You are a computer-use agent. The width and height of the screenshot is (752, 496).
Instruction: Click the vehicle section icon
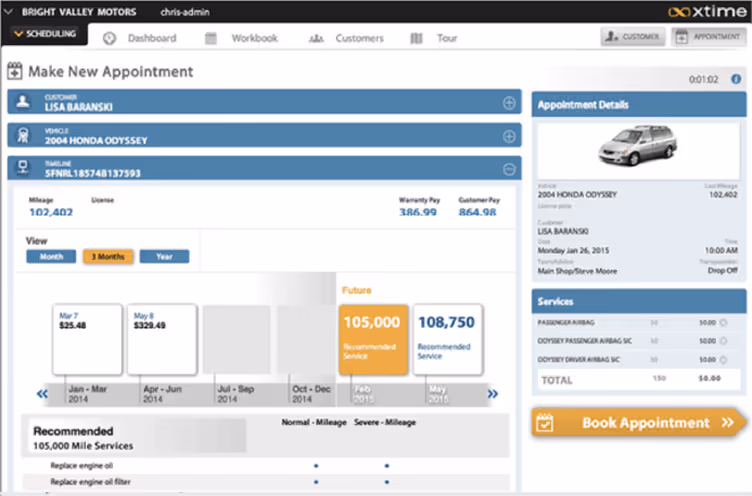tap(23, 135)
